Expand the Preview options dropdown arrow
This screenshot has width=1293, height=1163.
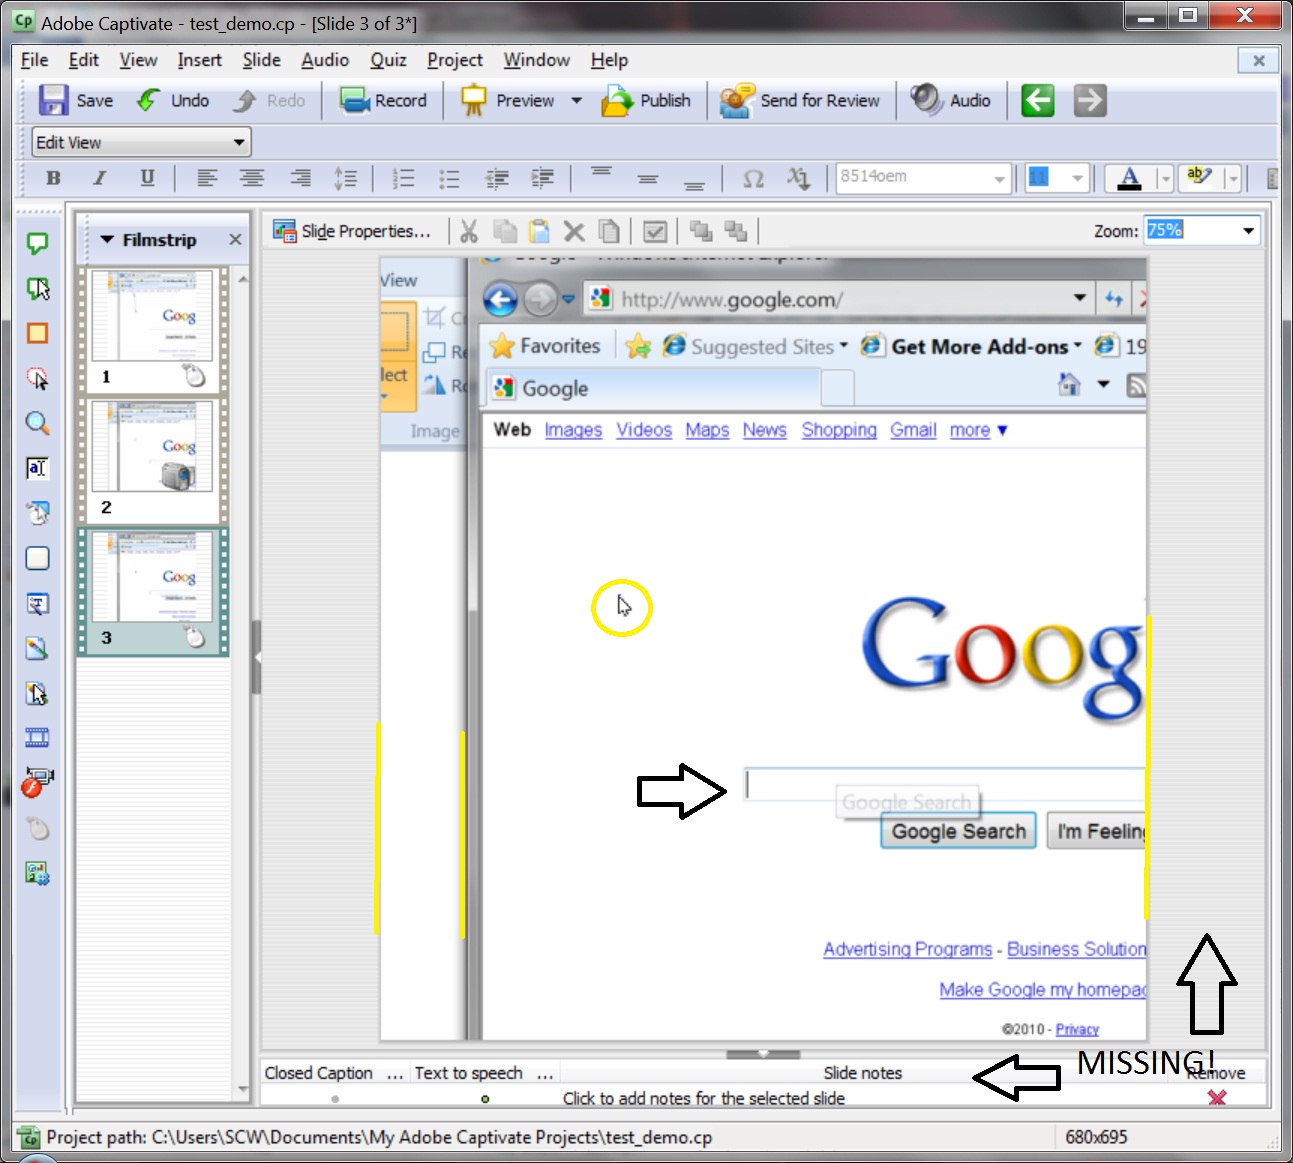(x=577, y=100)
